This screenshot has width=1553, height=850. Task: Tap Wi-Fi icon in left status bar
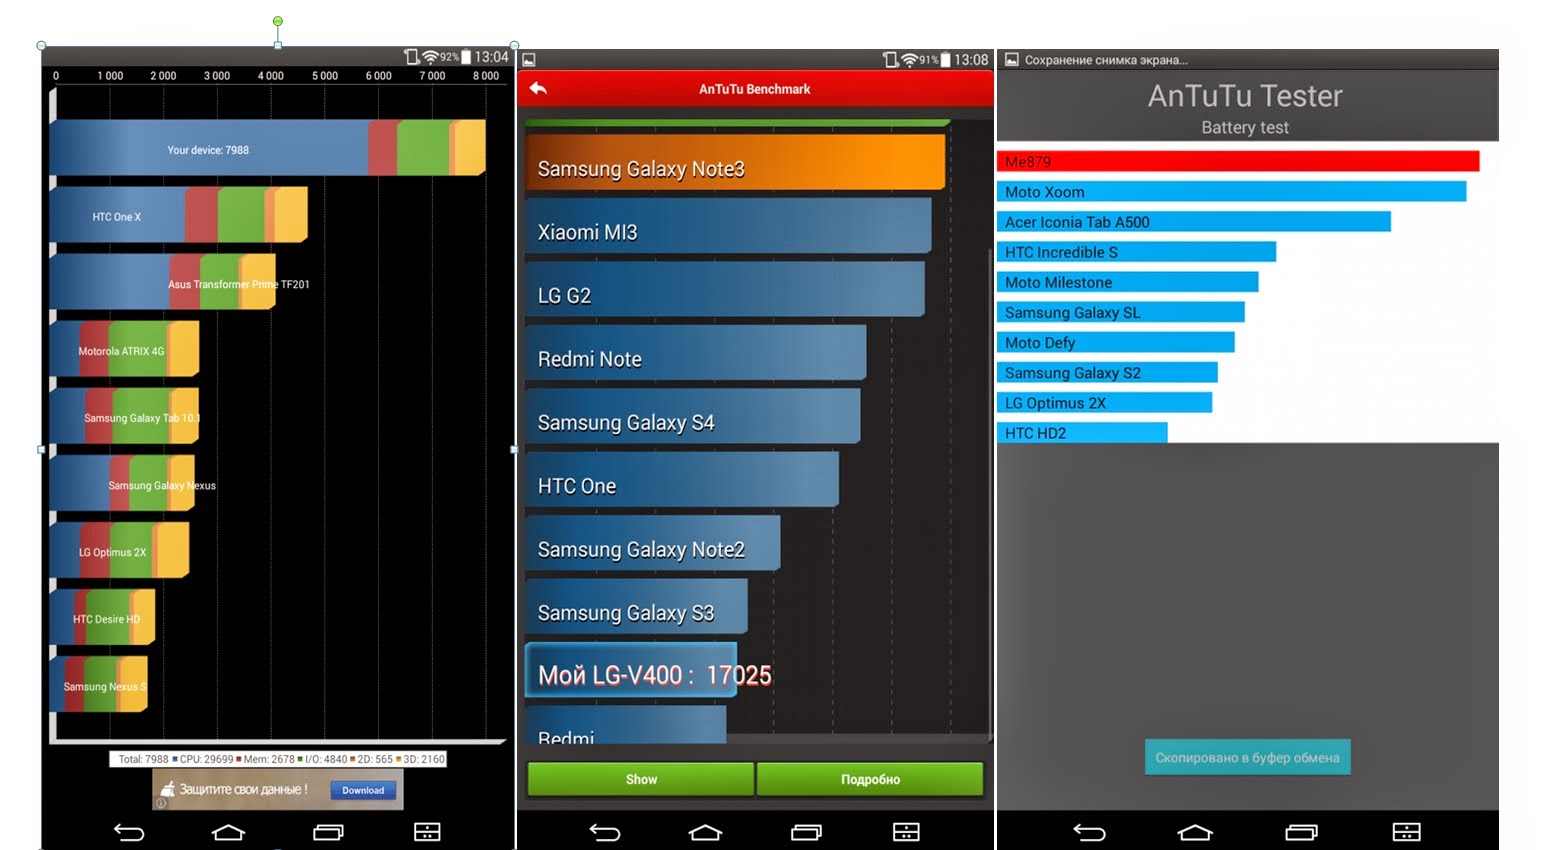[x=430, y=57]
